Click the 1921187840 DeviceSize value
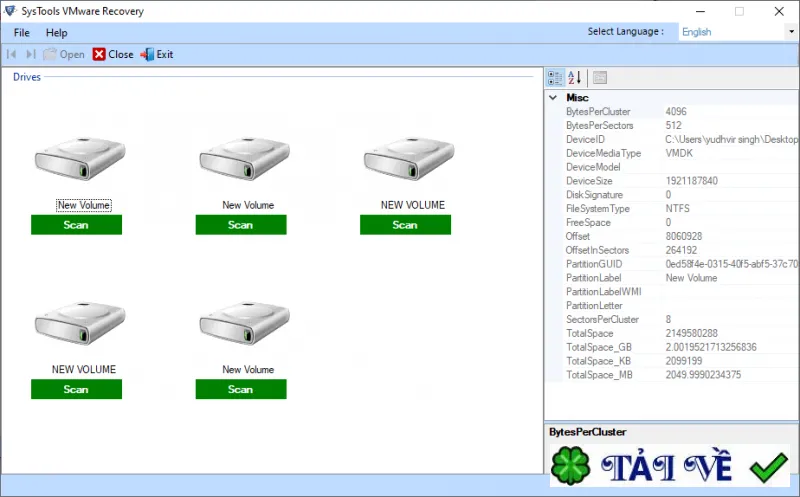 [x=691, y=181]
